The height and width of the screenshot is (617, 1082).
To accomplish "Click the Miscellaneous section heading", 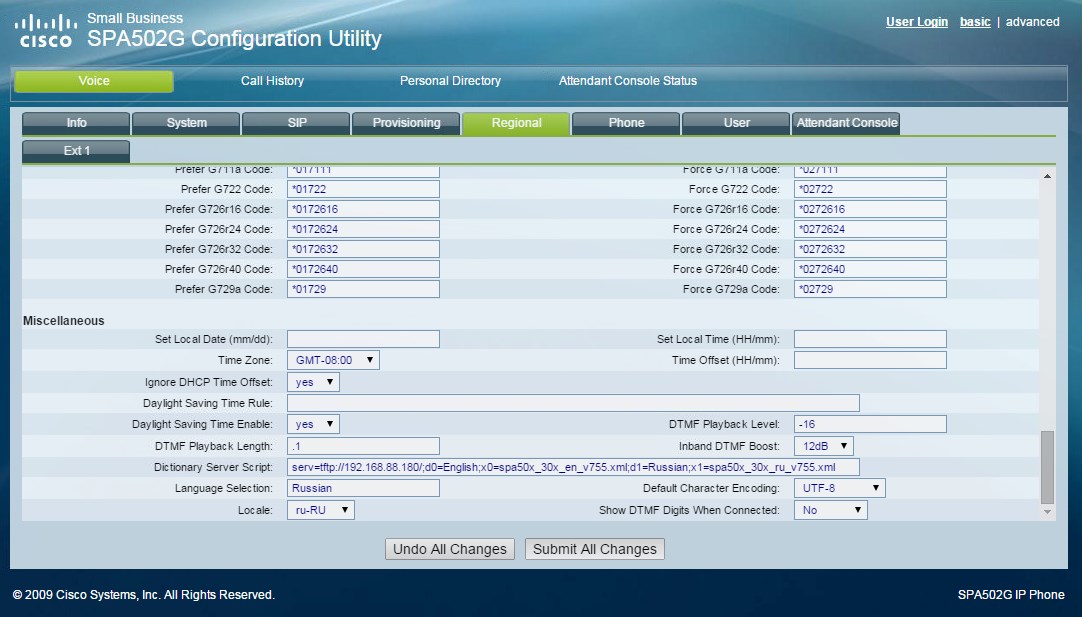I will [x=63, y=321].
